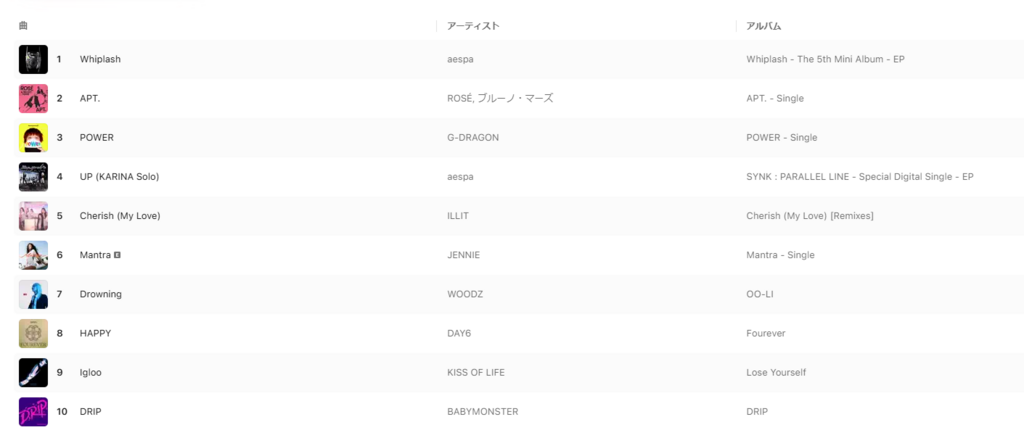
Task: Open the Fourever album link
Action: (766, 333)
